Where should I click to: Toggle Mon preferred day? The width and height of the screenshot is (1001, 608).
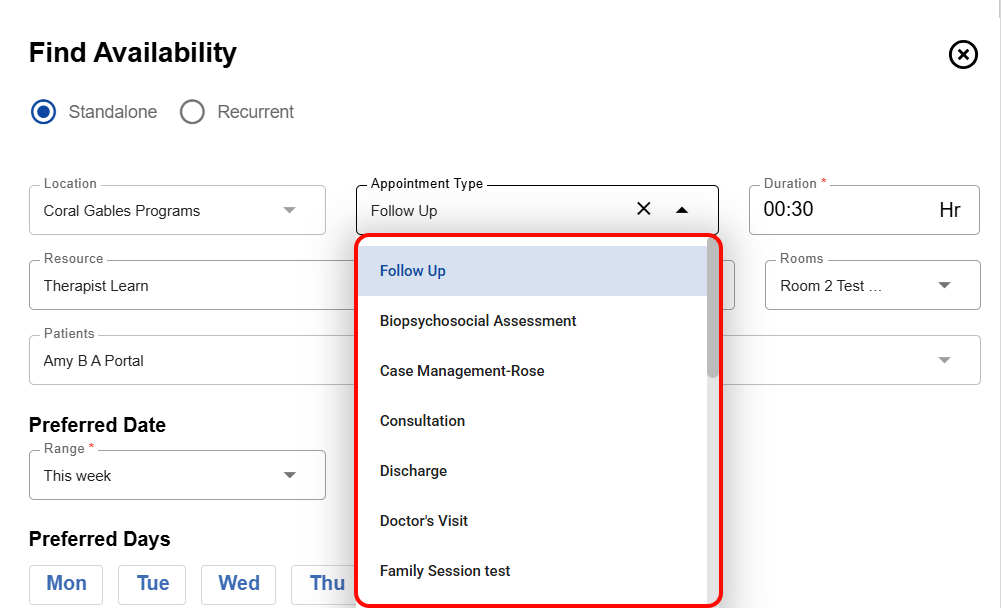(67, 584)
